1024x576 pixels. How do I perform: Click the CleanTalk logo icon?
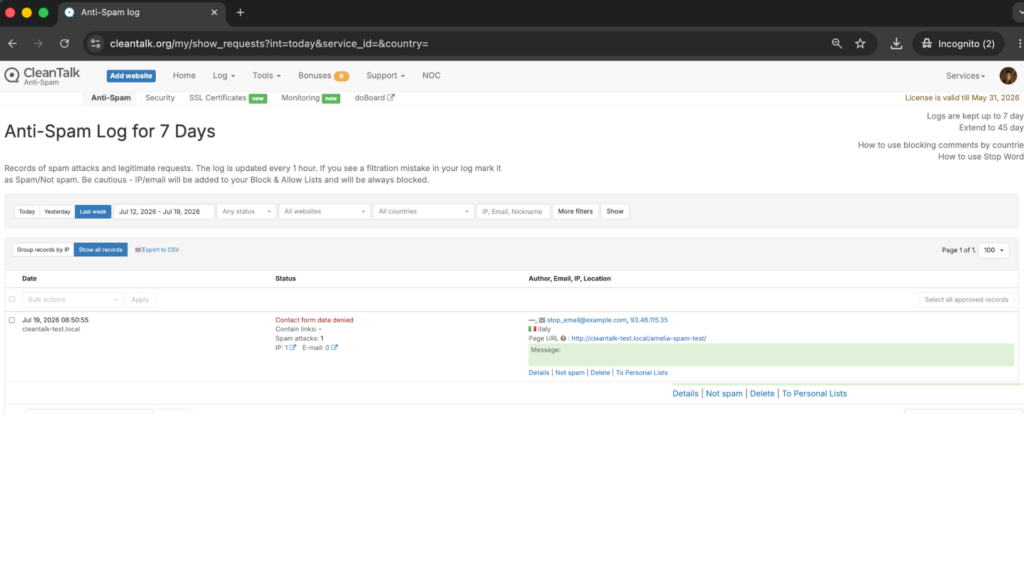[x=12, y=75]
